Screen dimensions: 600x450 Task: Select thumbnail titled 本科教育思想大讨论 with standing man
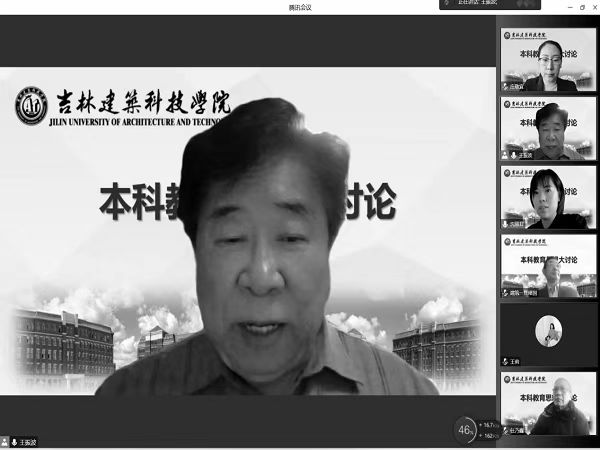tap(548, 265)
